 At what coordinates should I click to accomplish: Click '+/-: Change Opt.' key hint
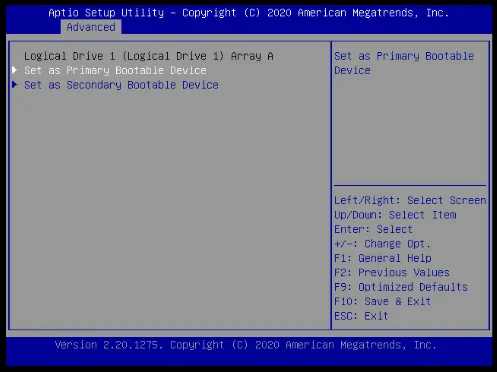pyautogui.click(x=382, y=244)
